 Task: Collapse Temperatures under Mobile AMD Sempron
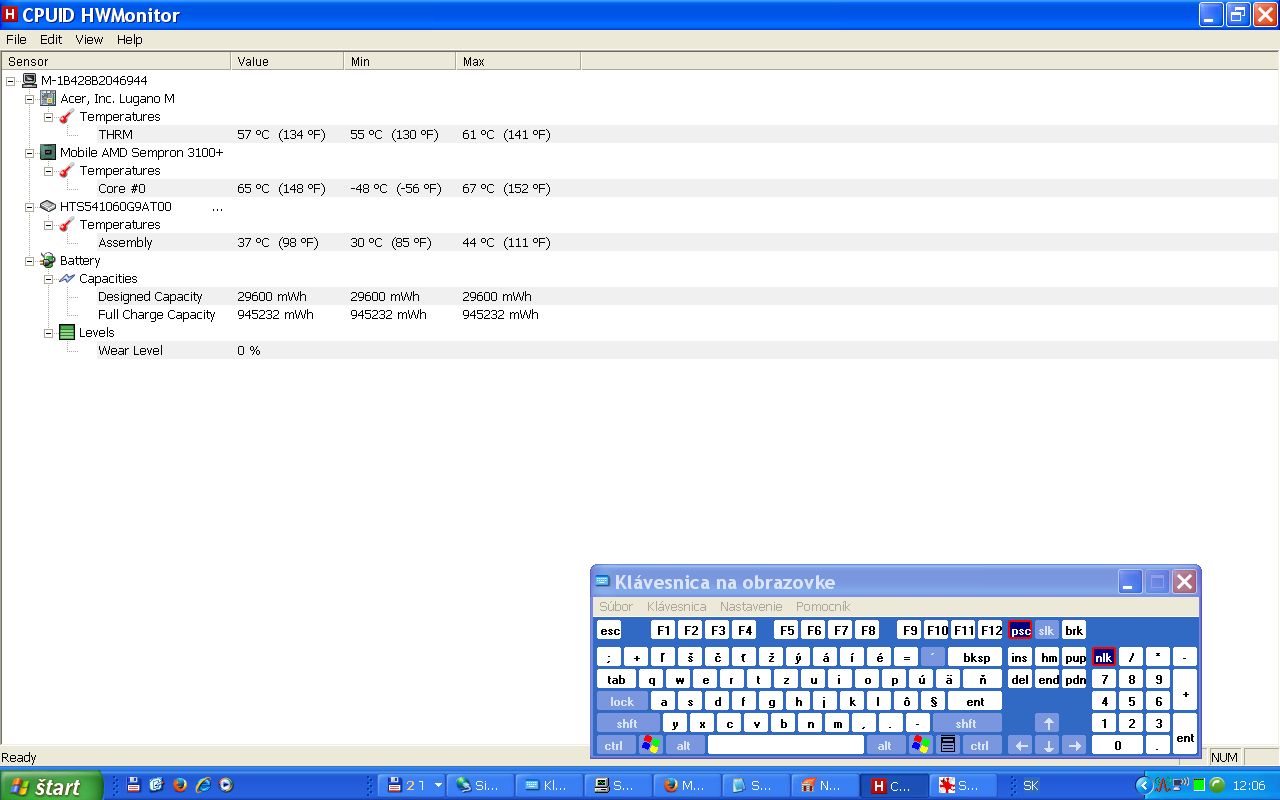coord(48,171)
